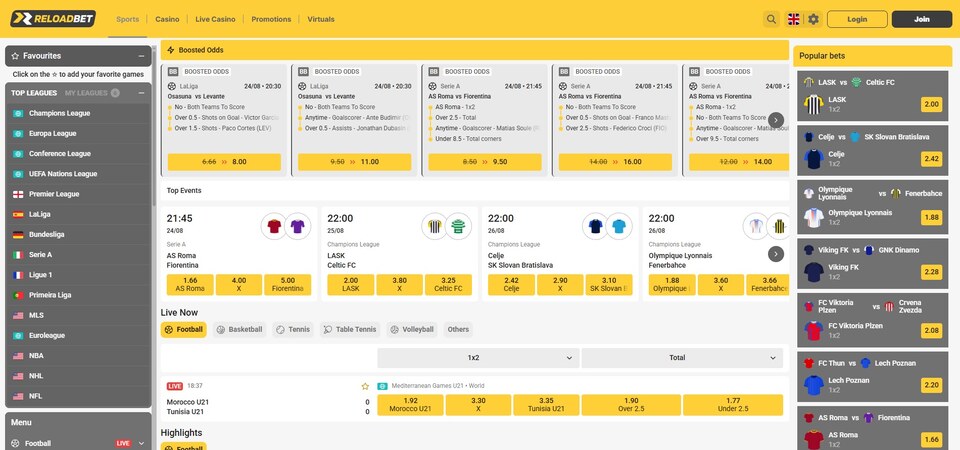Bet on Morocco U21 at 1.92
Image resolution: width=960 pixels, height=450 pixels.
point(410,405)
